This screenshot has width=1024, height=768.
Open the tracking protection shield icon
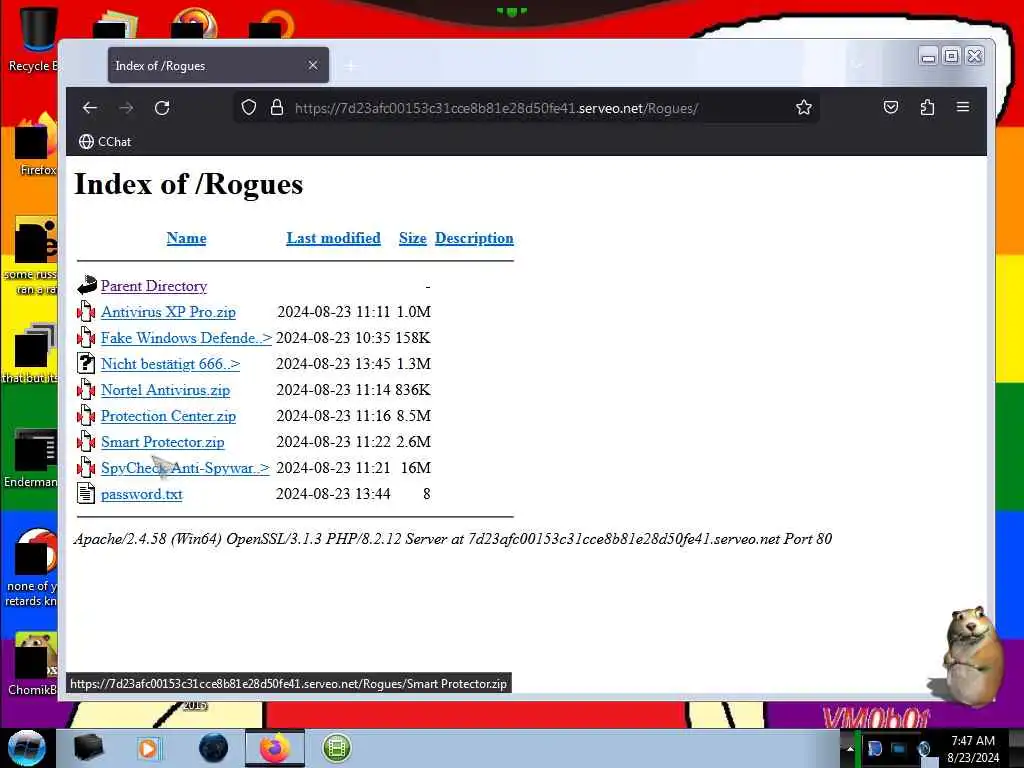tap(249, 108)
